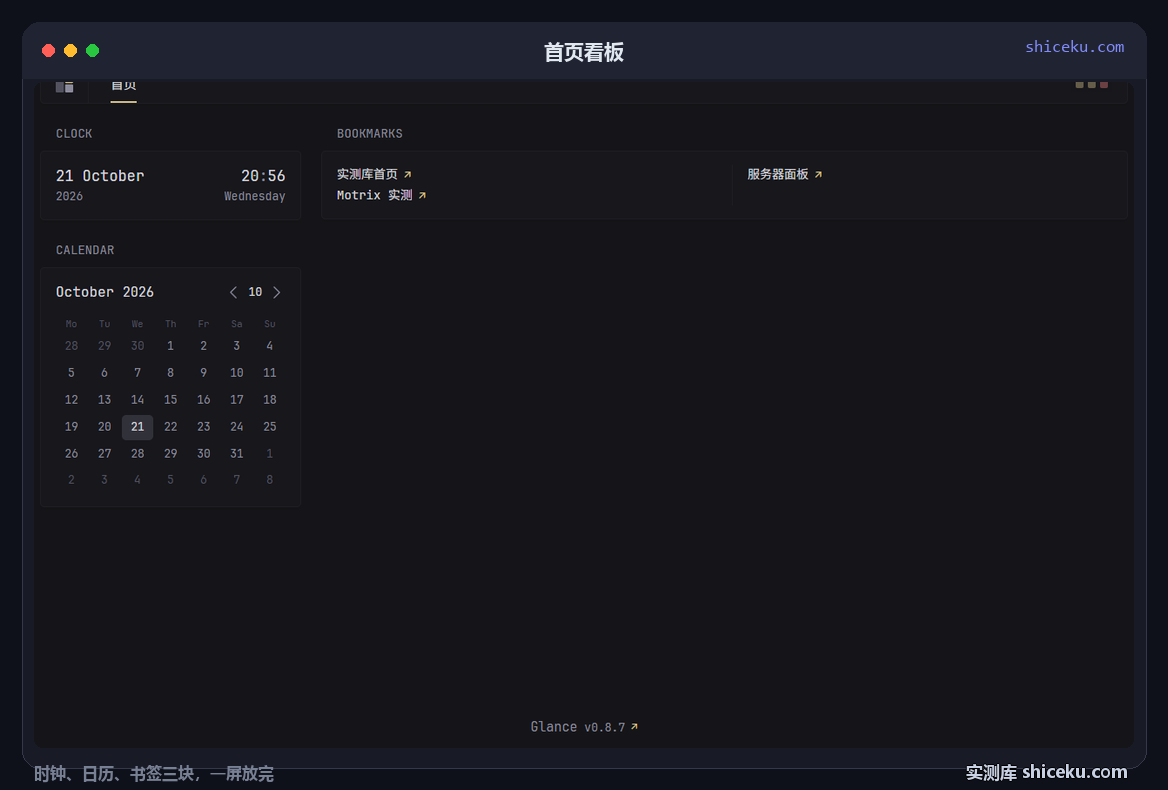Go to next month in calendar

pos(277,292)
